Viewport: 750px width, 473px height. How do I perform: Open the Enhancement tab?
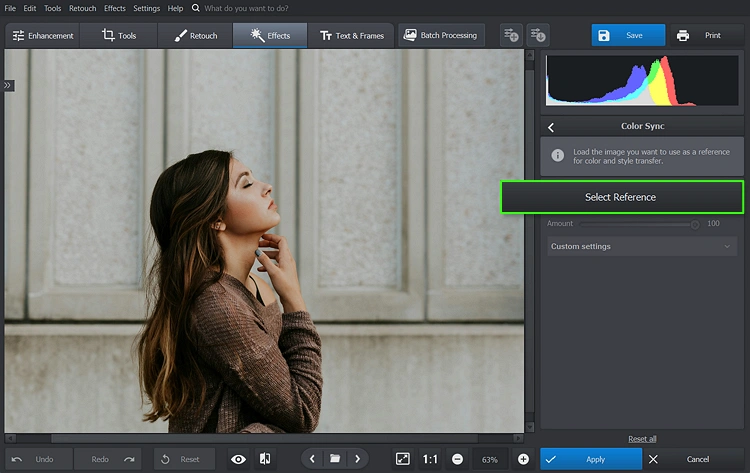coord(43,35)
